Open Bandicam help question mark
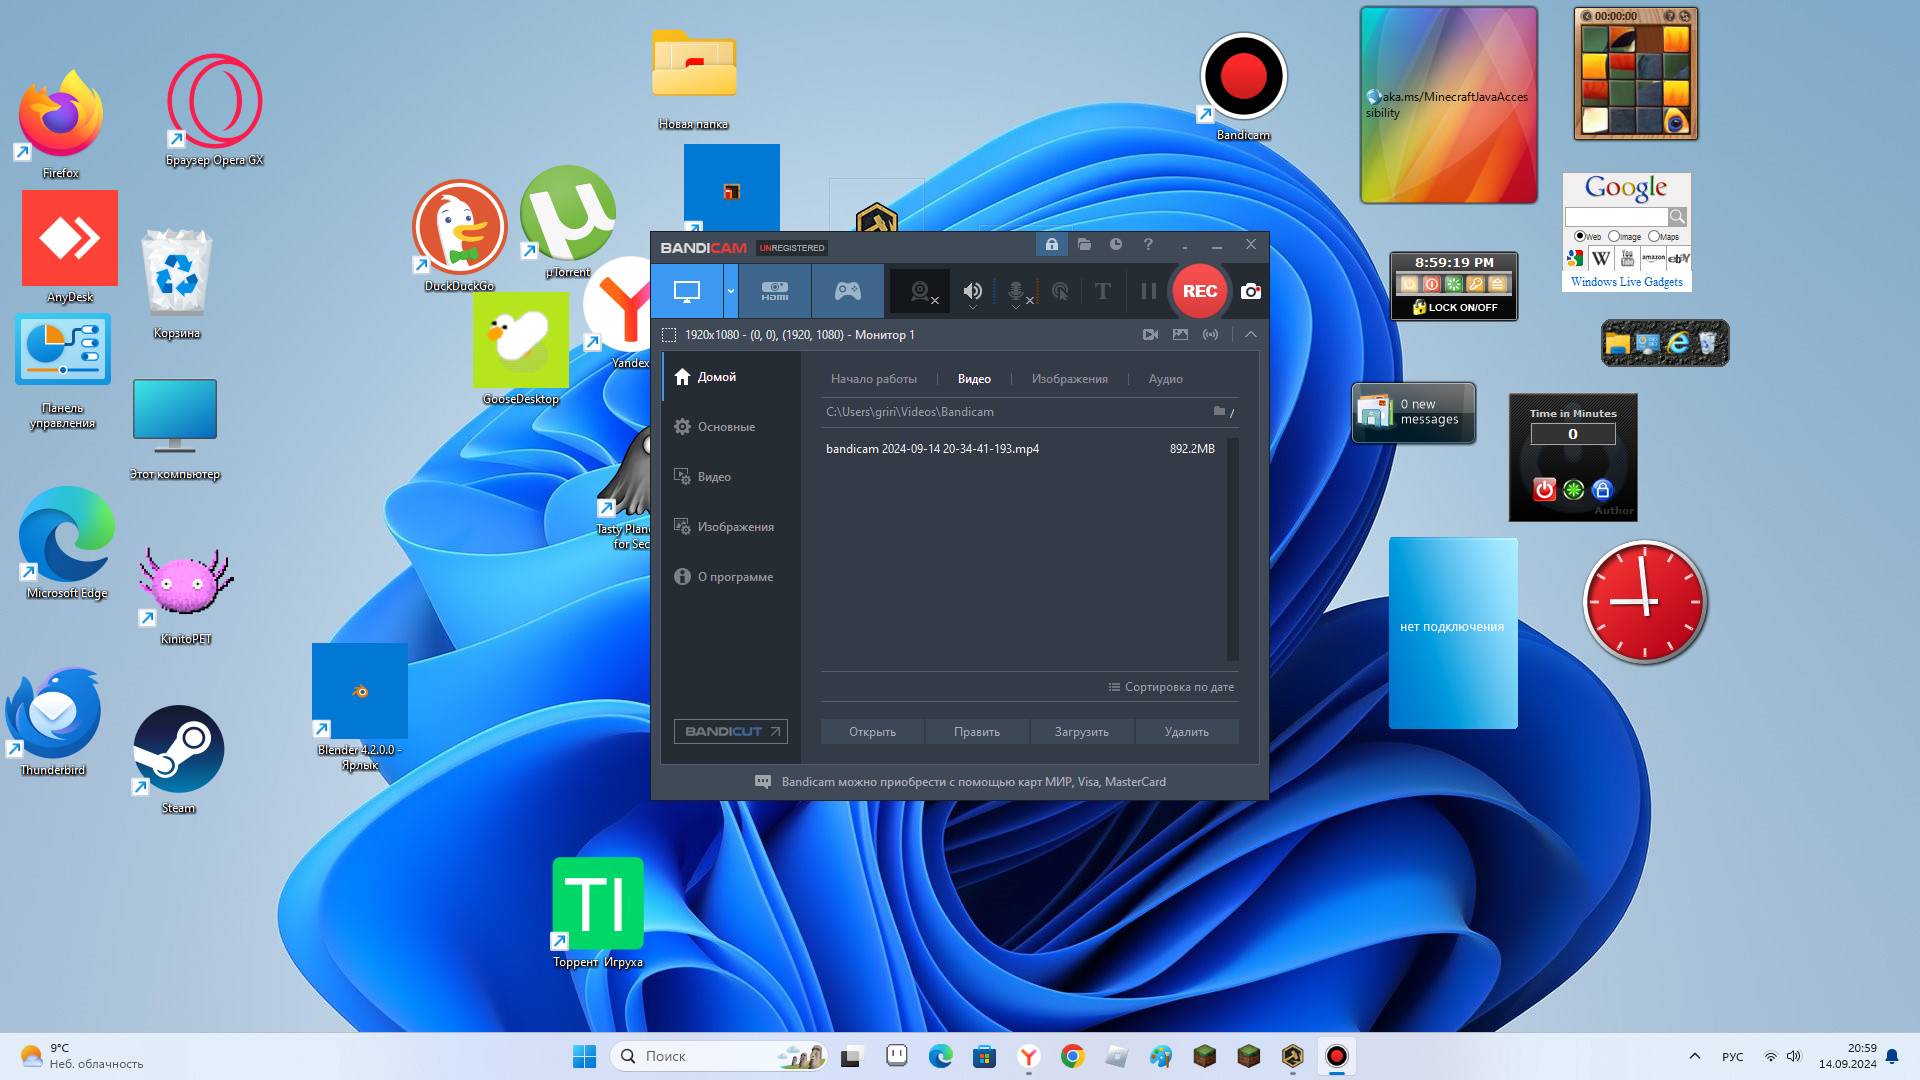Screen dimensions: 1920x1080 [1148, 245]
